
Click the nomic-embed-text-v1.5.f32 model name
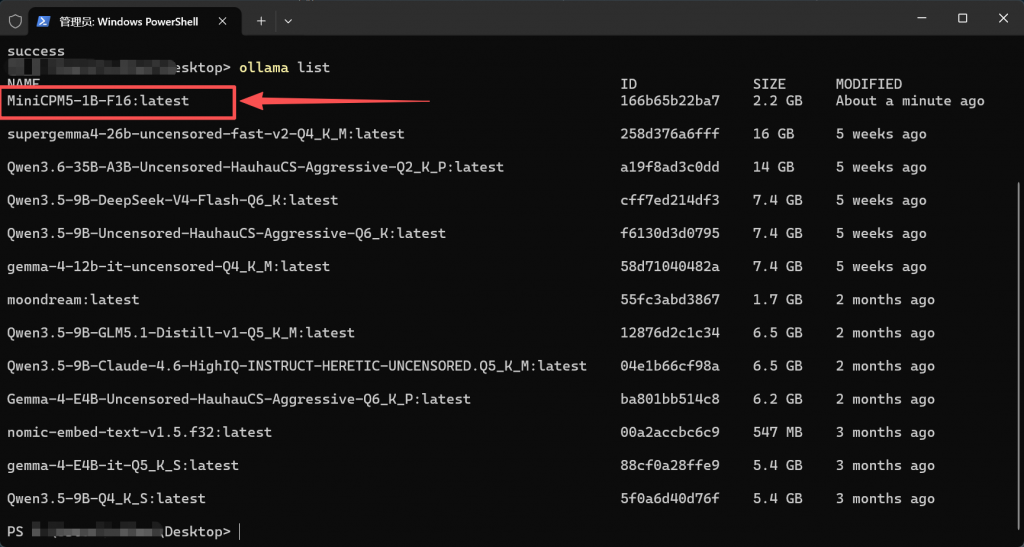coord(140,432)
